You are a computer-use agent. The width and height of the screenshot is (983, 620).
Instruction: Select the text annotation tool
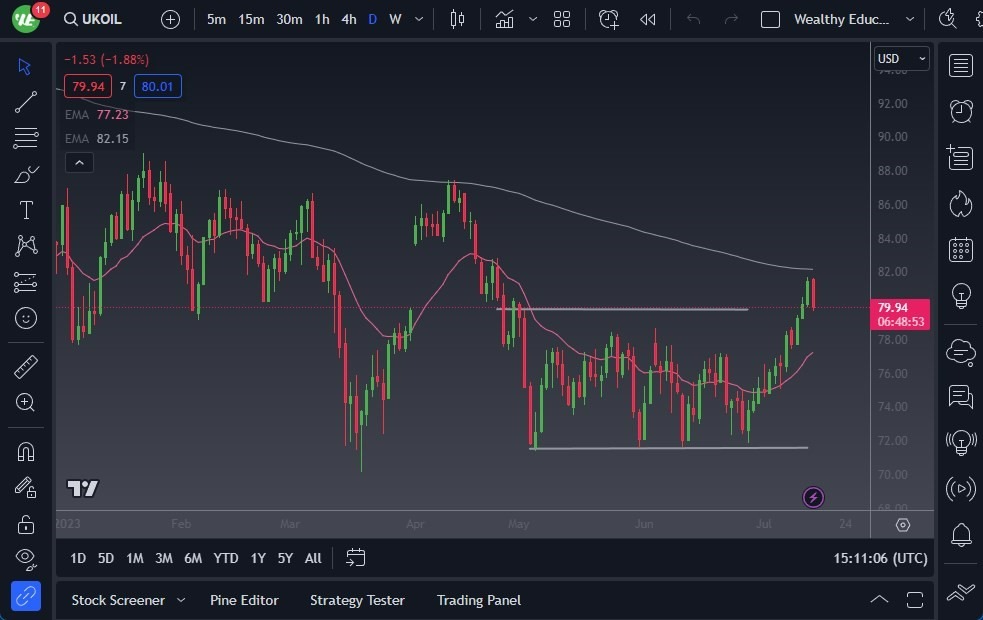tap(26, 210)
